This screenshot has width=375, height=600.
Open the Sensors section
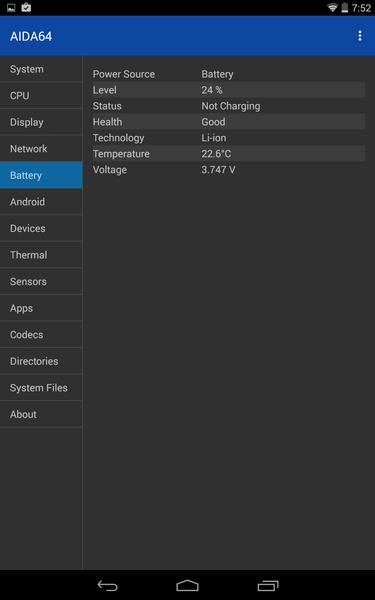[41, 281]
